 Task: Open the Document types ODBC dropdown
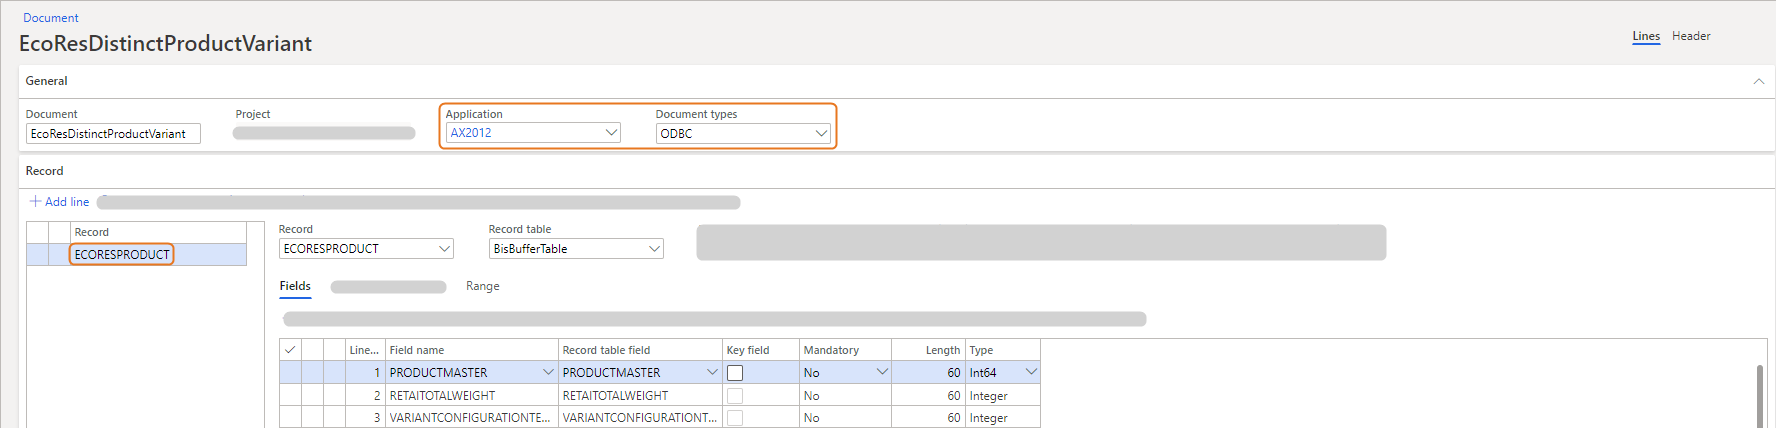[x=821, y=134]
